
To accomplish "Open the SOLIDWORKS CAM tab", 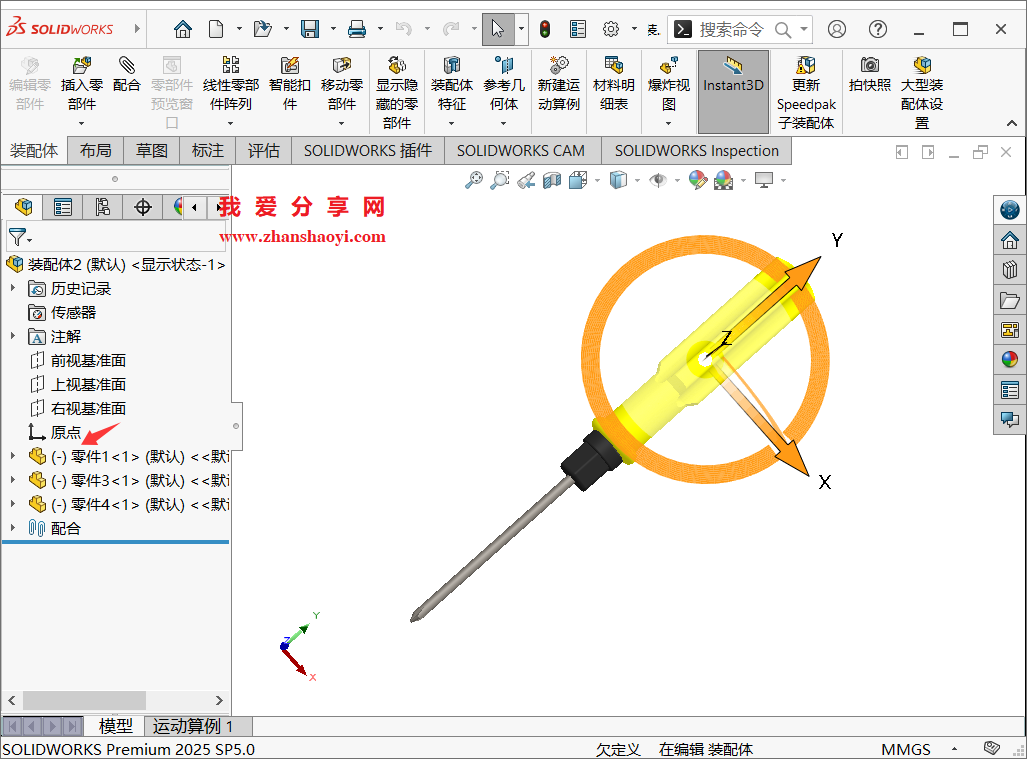I will [x=521, y=151].
